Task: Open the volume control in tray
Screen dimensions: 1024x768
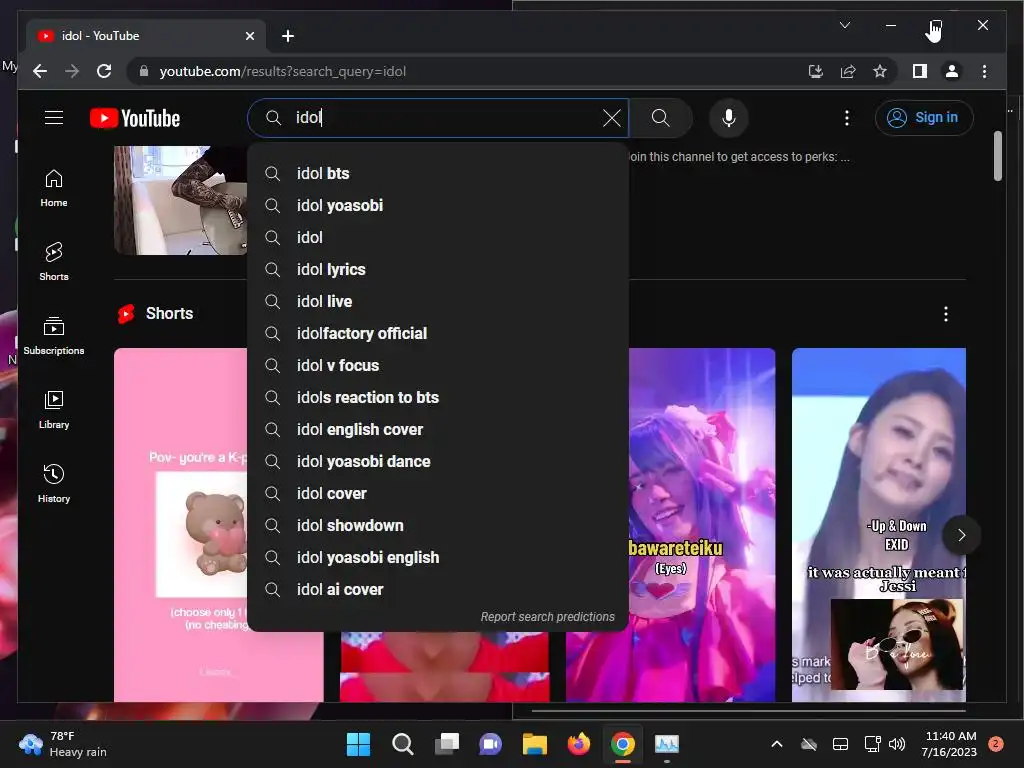Action: point(897,744)
